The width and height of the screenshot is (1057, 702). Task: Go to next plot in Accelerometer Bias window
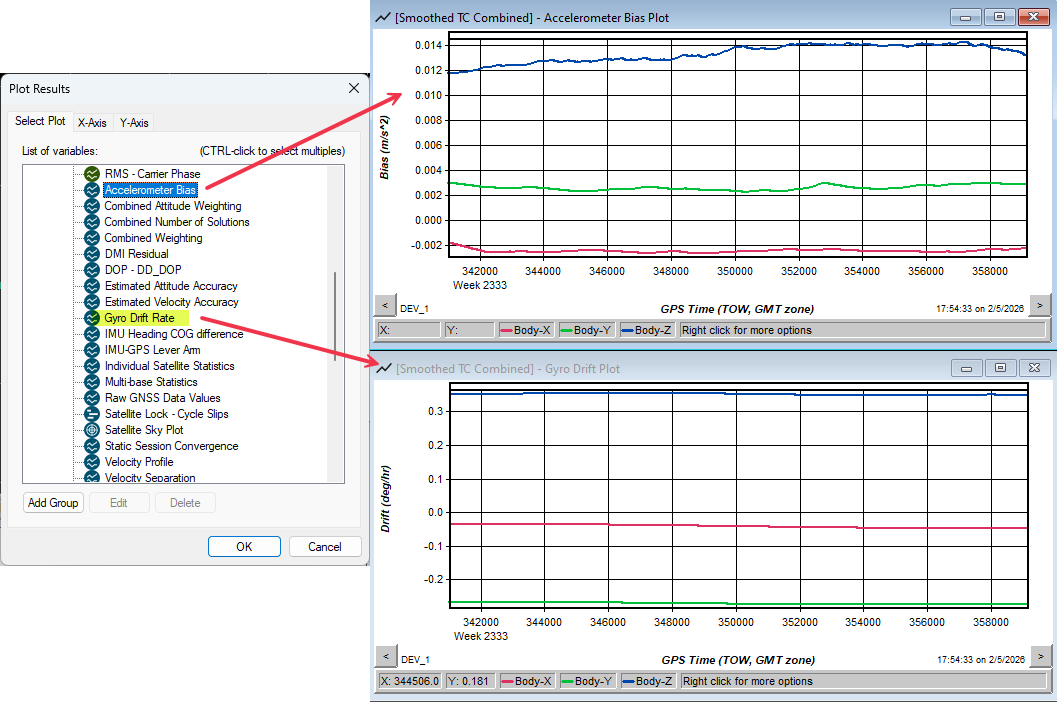[x=1040, y=305]
